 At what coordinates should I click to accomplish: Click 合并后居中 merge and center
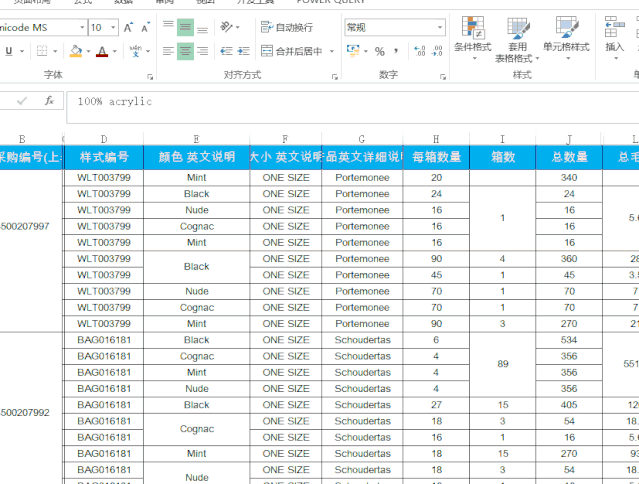point(292,51)
